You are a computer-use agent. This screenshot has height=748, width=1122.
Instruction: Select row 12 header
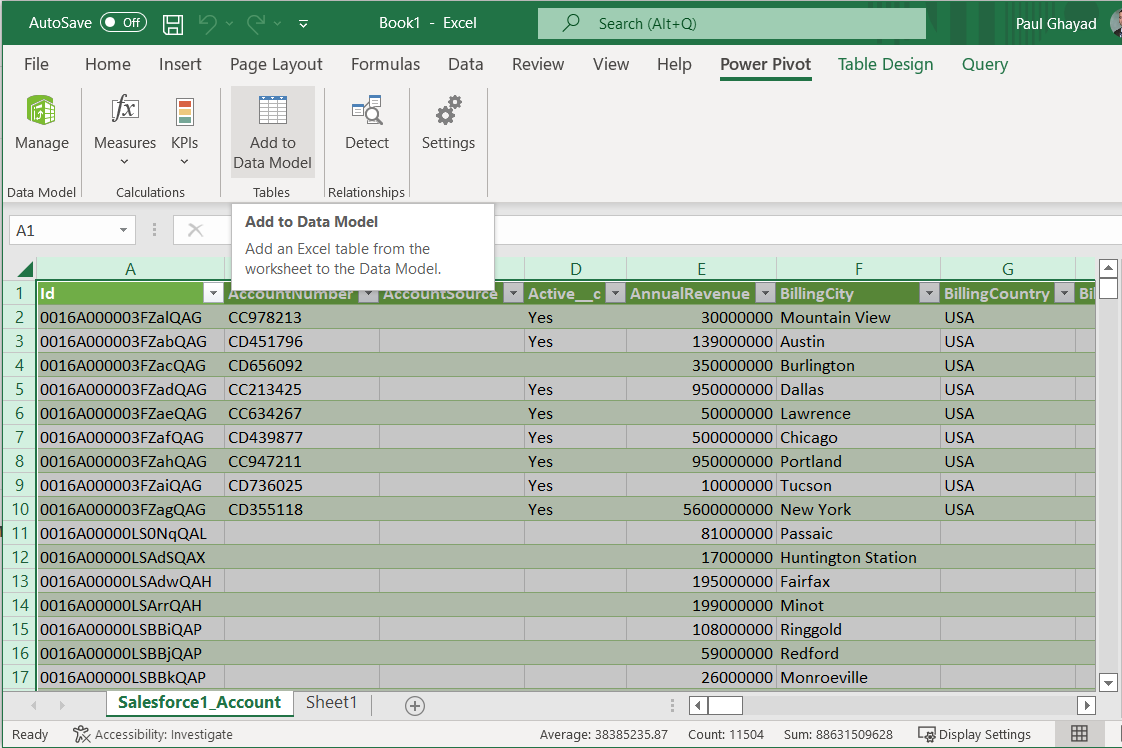(19, 558)
